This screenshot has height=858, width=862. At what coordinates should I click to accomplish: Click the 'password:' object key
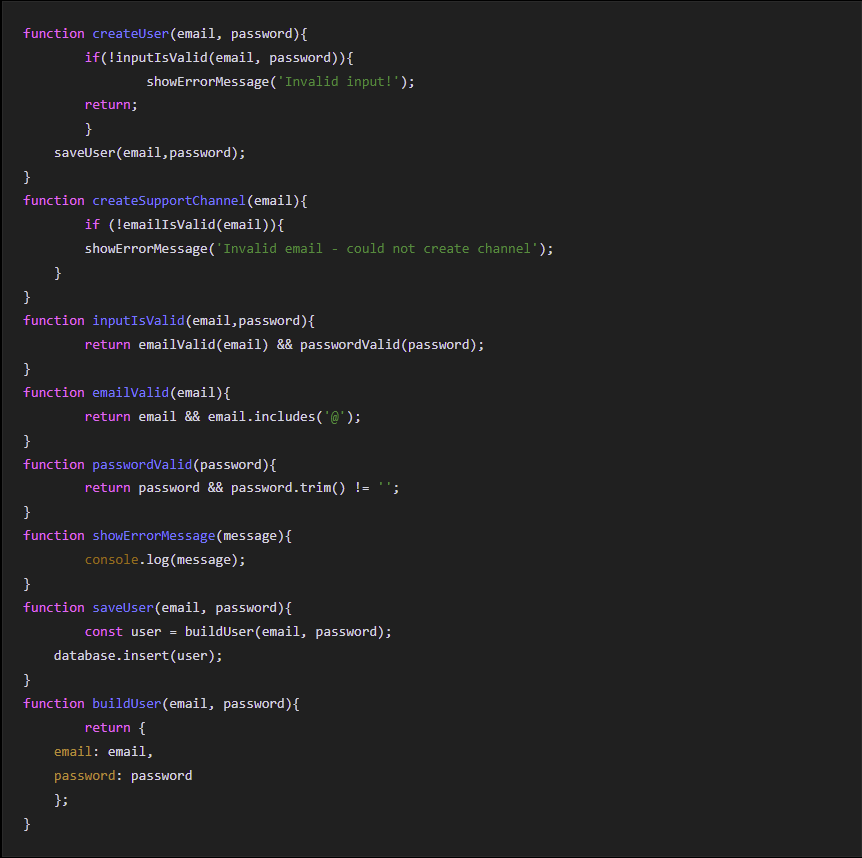(88, 776)
